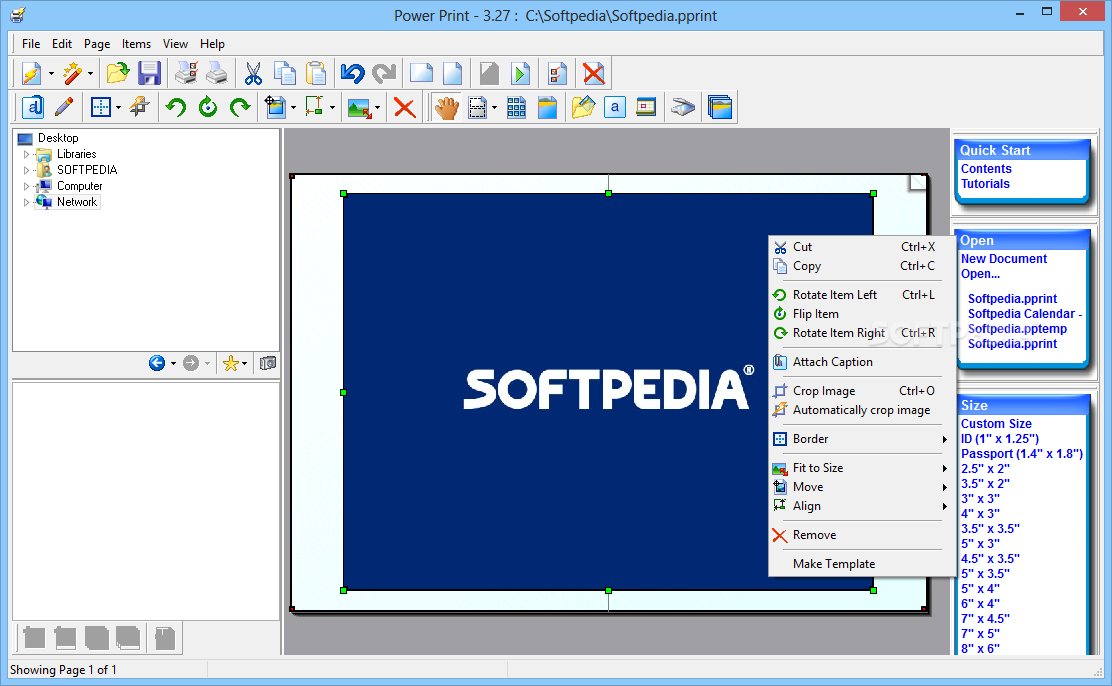Viewport: 1112px width, 686px height.
Task: Click the page icon with green play arrow
Action: pos(521,73)
